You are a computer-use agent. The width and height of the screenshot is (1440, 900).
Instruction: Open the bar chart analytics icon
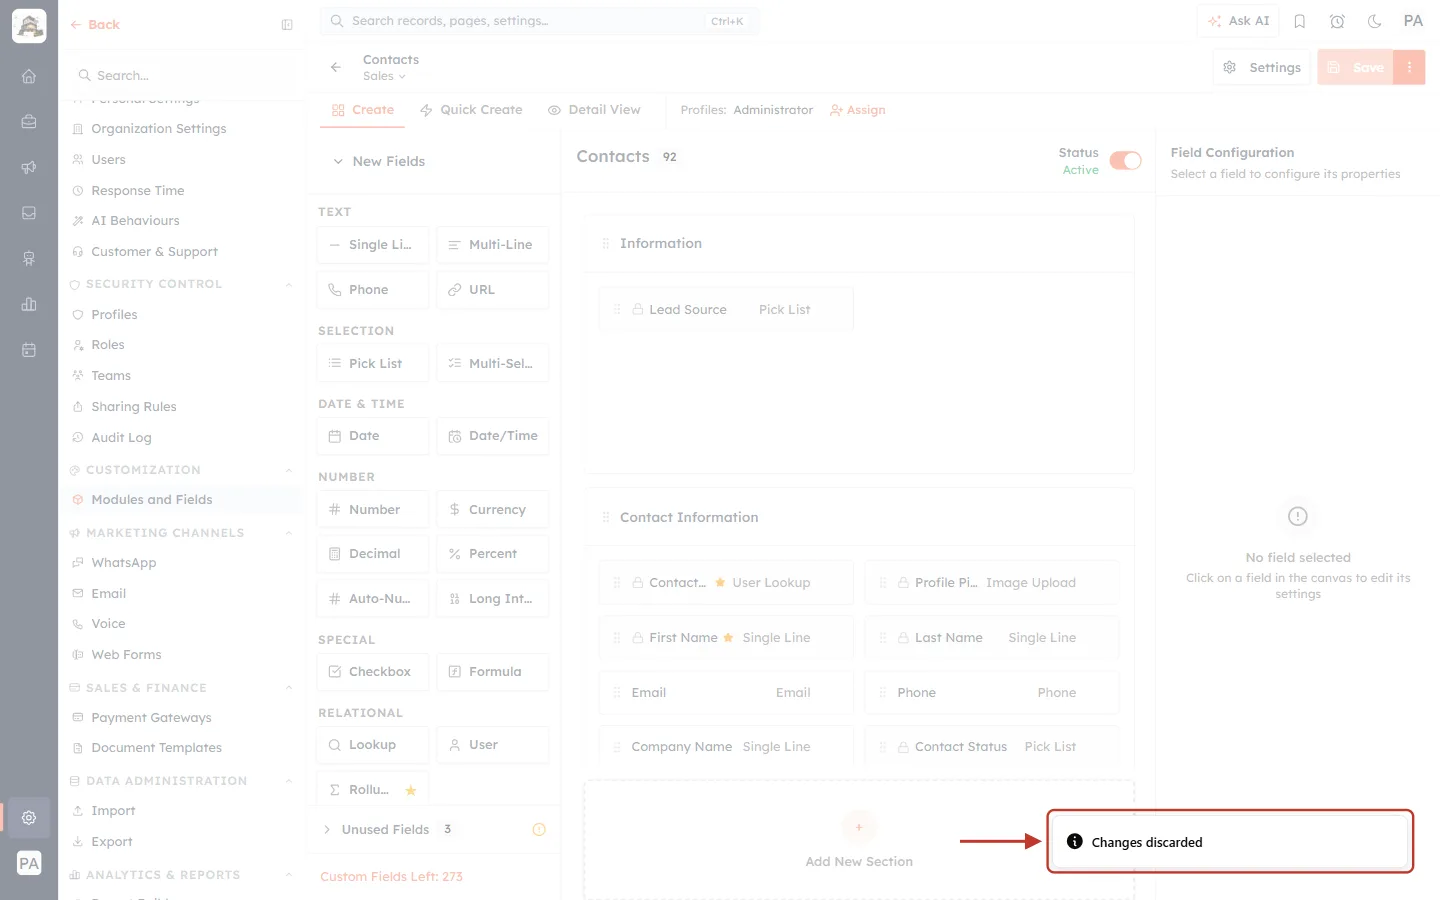29,304
